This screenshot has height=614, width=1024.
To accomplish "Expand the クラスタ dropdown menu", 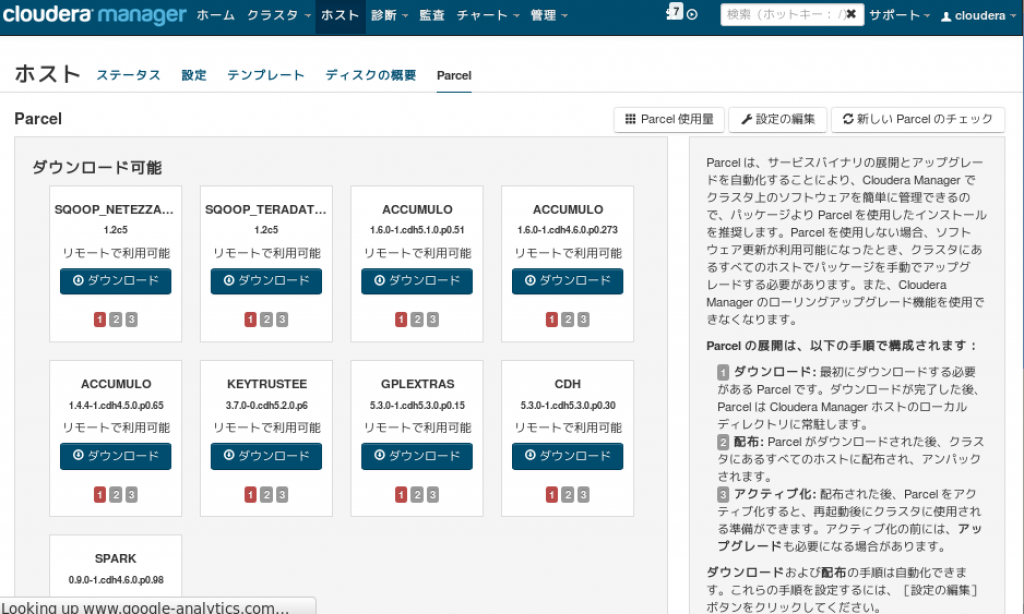I will coord(278,15).
